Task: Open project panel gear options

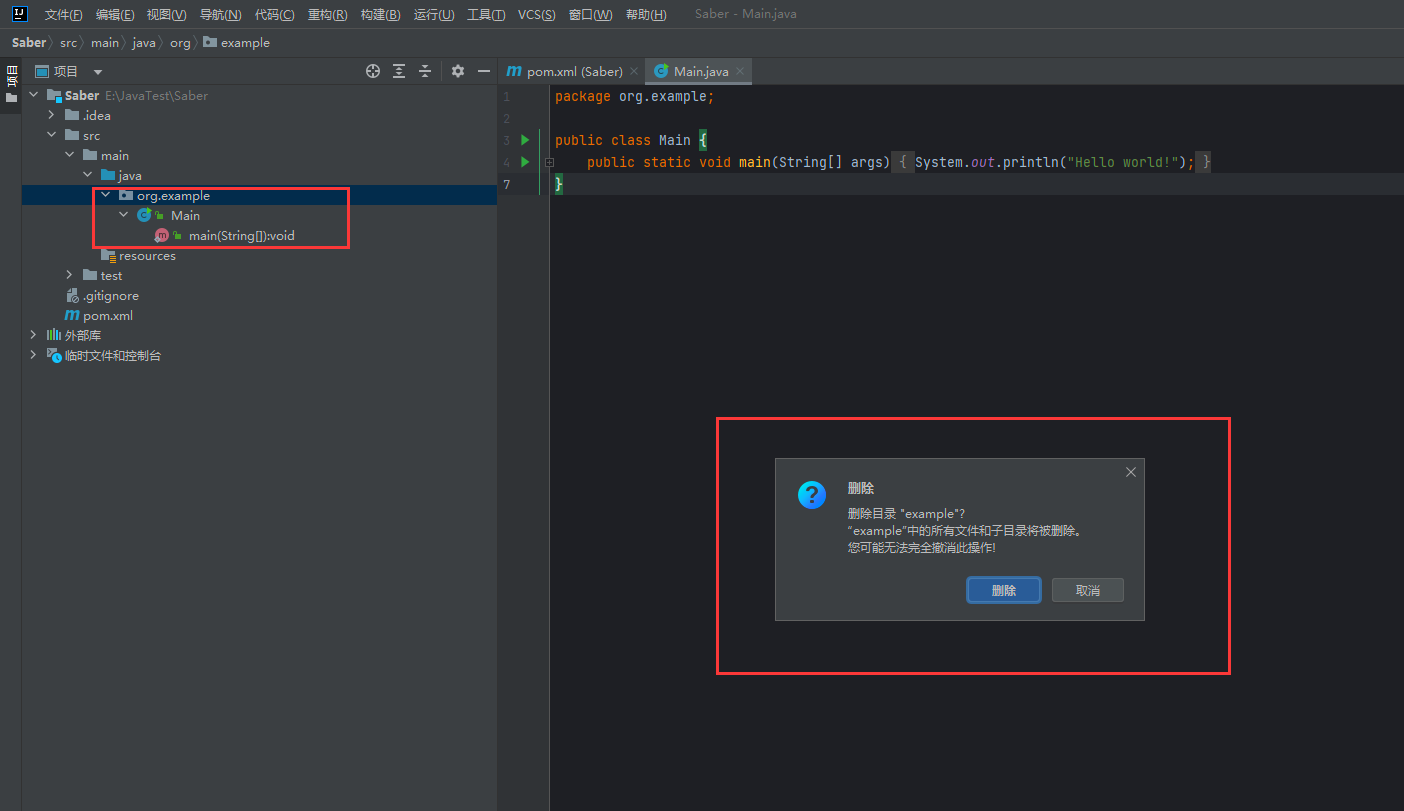Action: click(x=458, y=71)
